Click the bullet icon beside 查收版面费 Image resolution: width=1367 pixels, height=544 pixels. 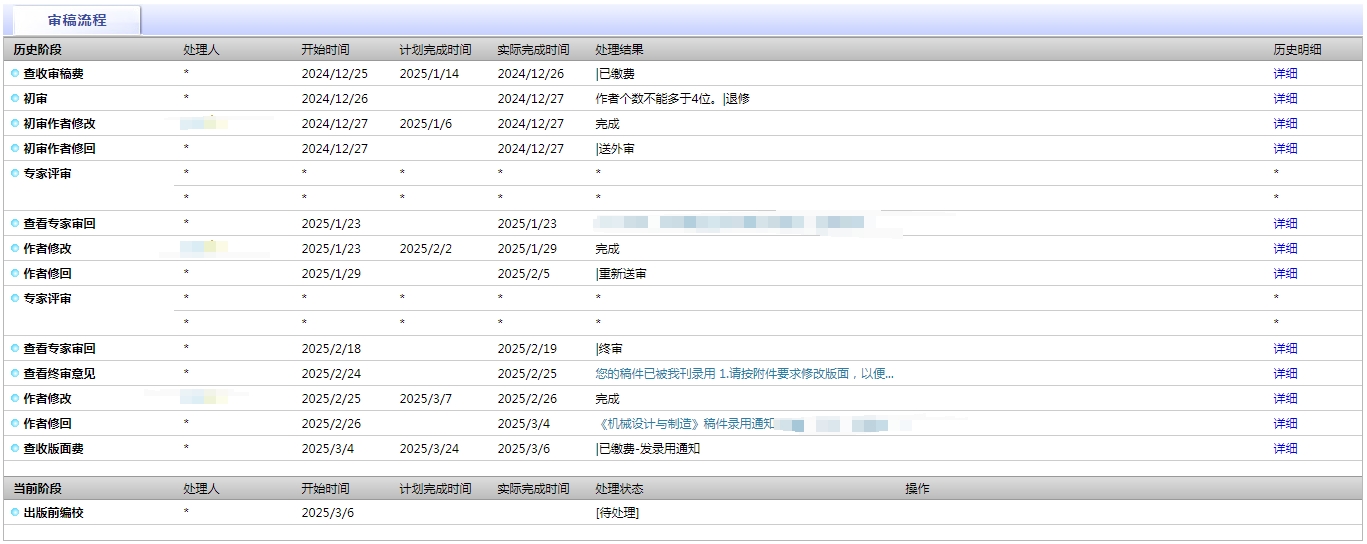pos(15,449)
